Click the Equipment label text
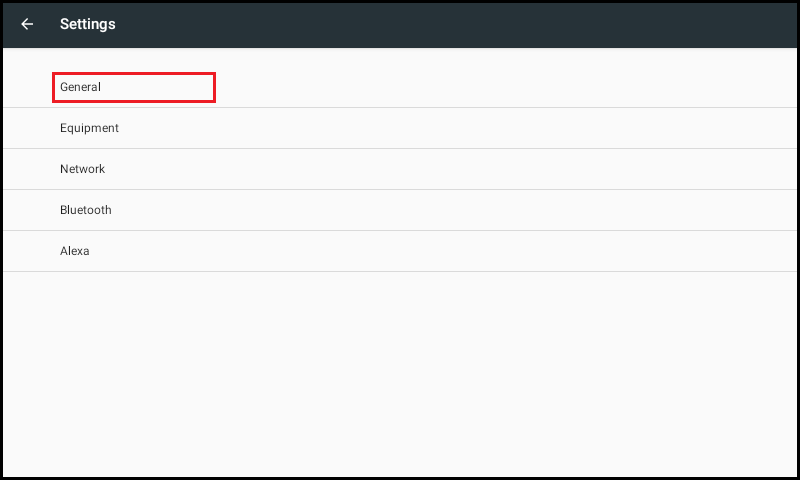This screenshot has height=480, width=800. click(89, 128)
